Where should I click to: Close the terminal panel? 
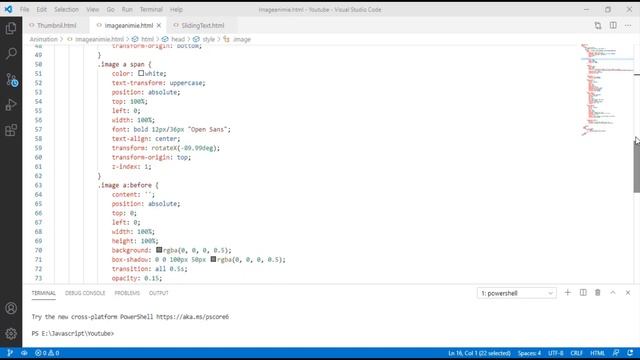[628, 293]
